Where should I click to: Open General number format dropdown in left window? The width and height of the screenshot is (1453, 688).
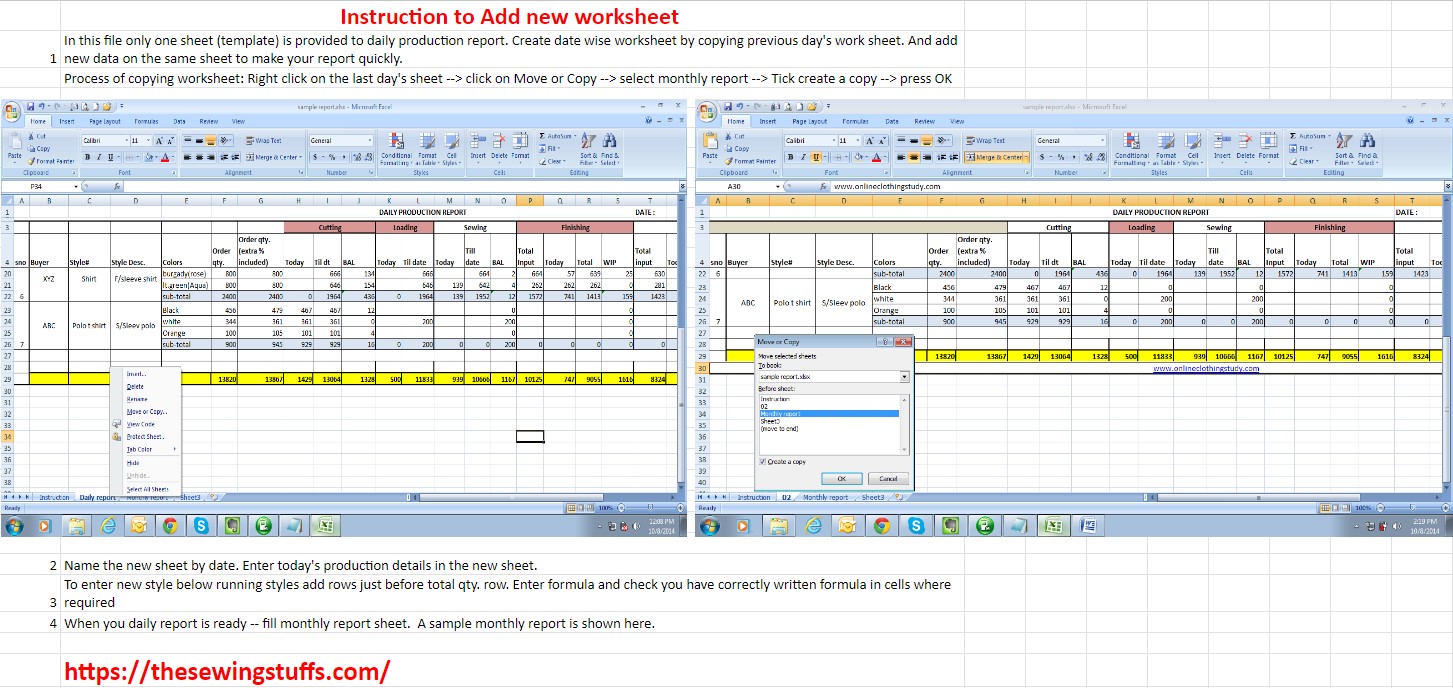click(370, 141)
